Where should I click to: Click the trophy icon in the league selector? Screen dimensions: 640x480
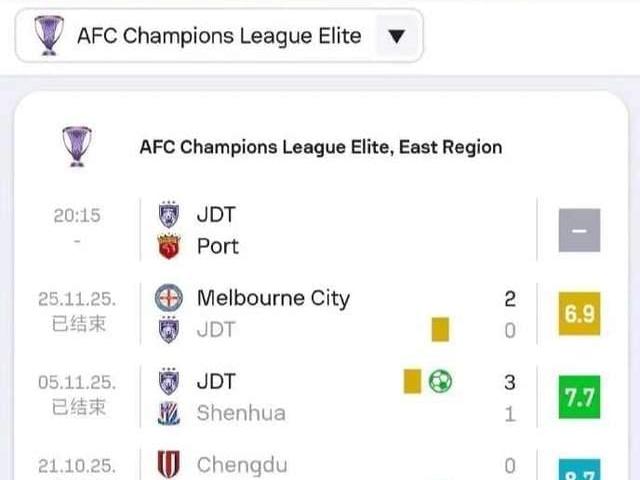tap(48, 36)
